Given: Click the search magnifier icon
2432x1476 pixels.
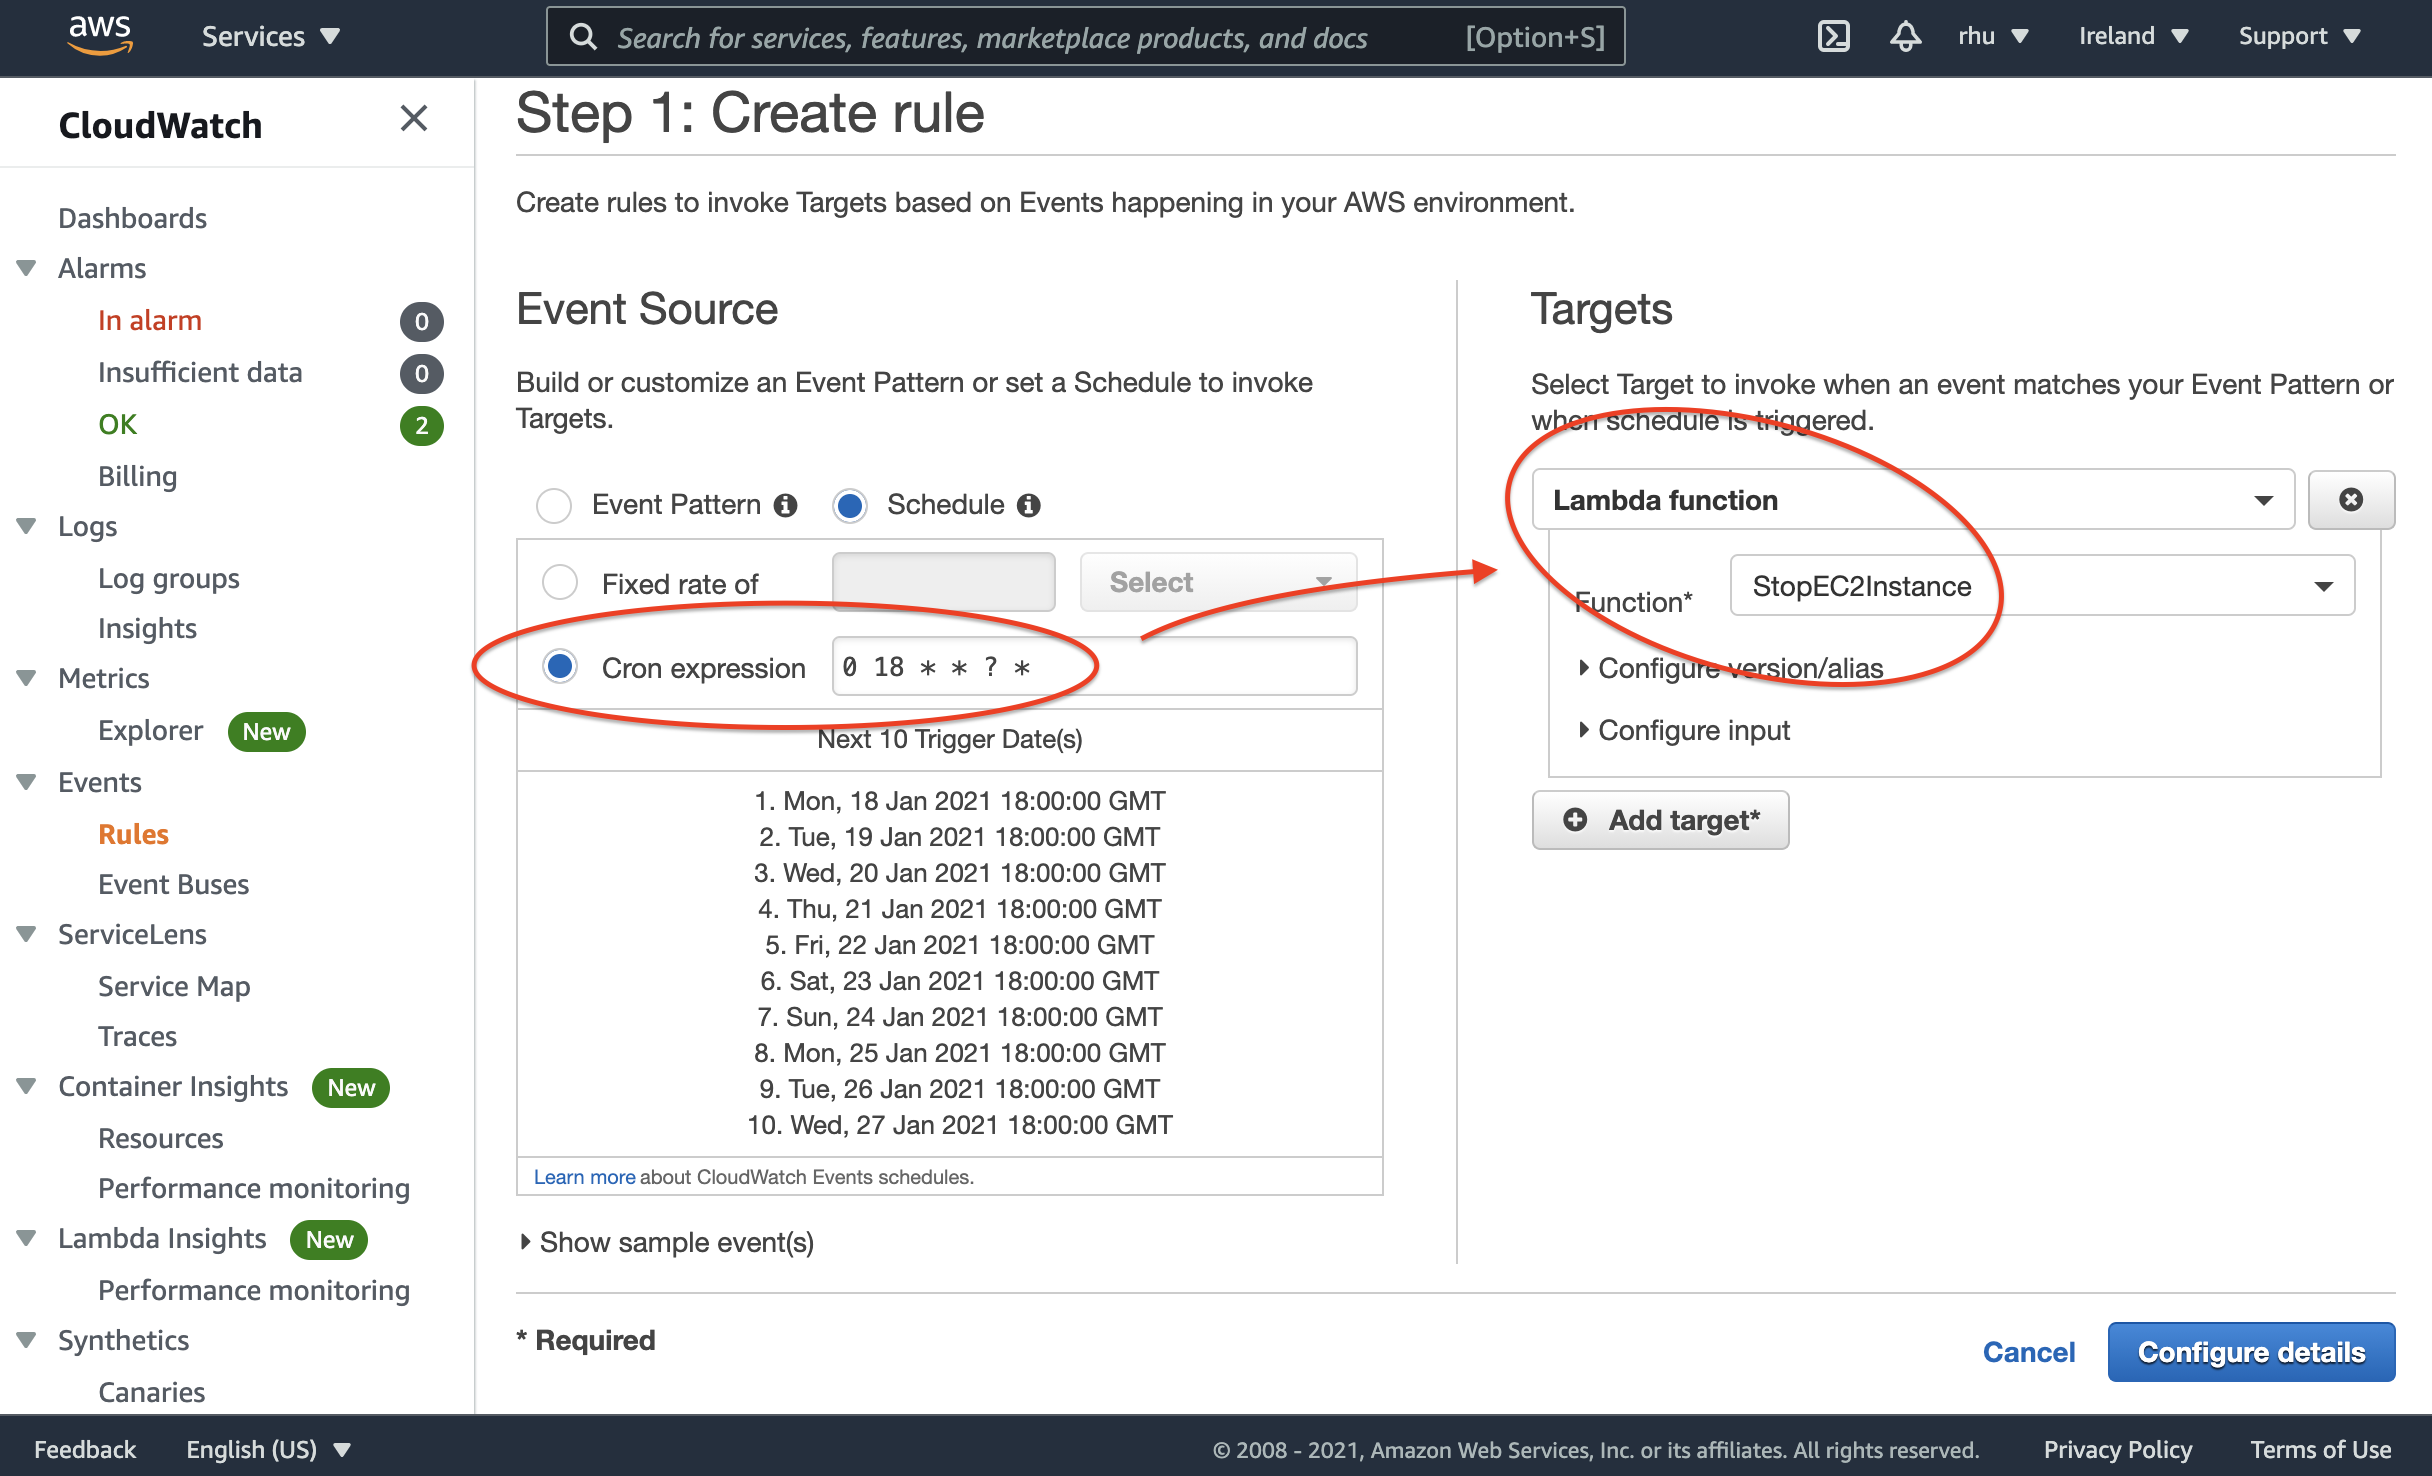Looking at the screenshot, I should click(x=583, y=37).
